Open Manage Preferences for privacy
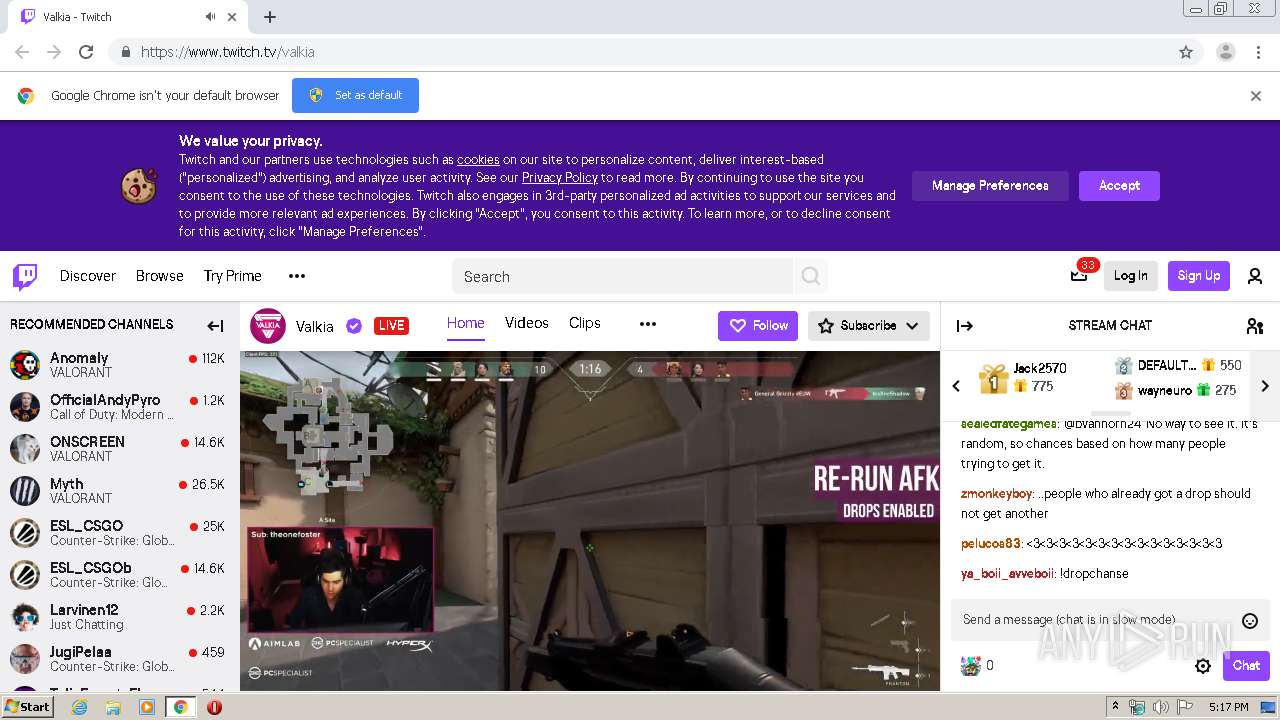The height and width of the screenshot is (720, 1280). coord(990,186)
